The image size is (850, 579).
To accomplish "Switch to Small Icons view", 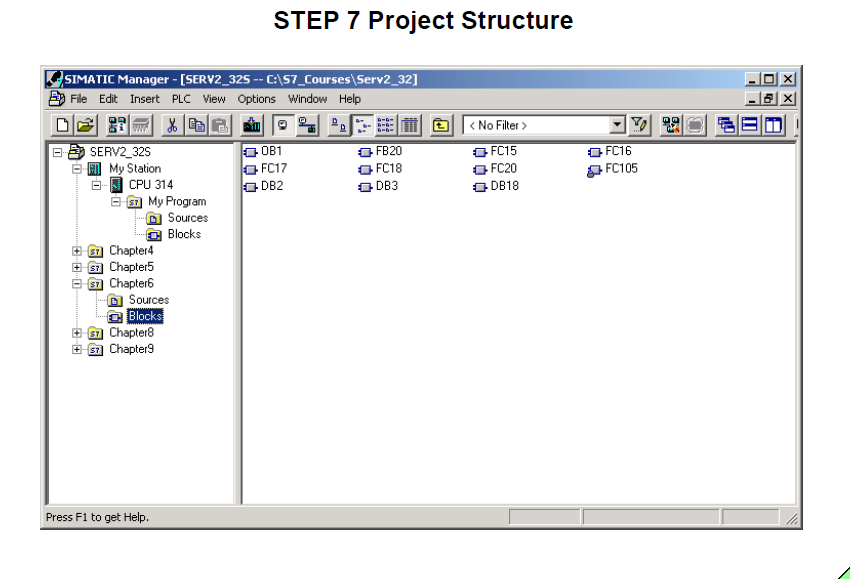I will tap(362, 125).
